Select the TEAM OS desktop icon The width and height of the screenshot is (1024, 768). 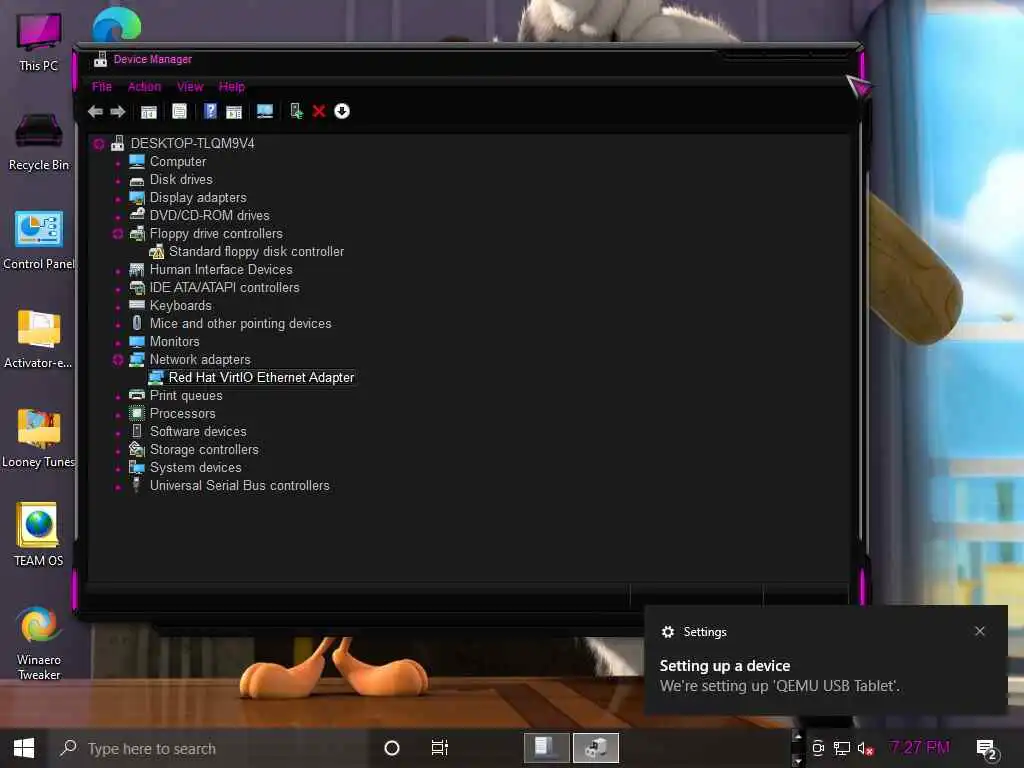click(39, 535)
